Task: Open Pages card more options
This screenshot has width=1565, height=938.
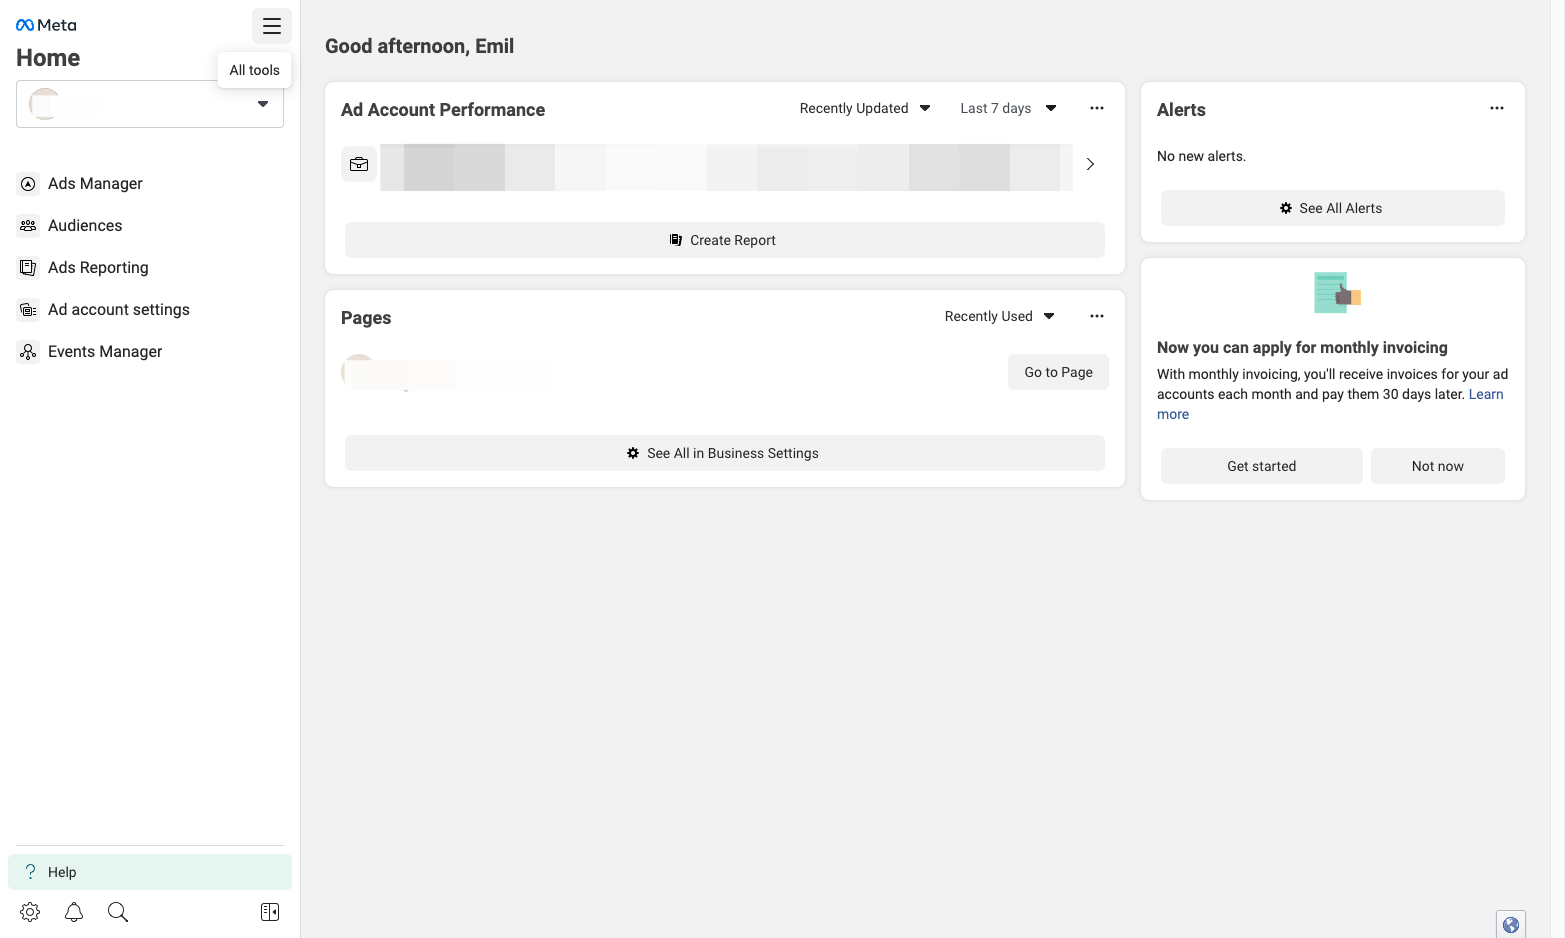Action: click(1097, 316)
